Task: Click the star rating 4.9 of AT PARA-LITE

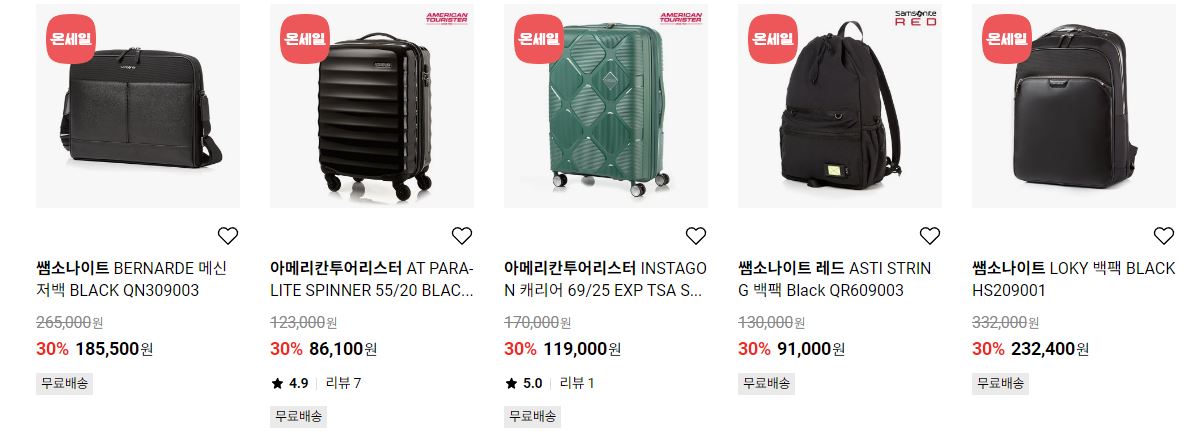Action: click(x=290, y=383)
